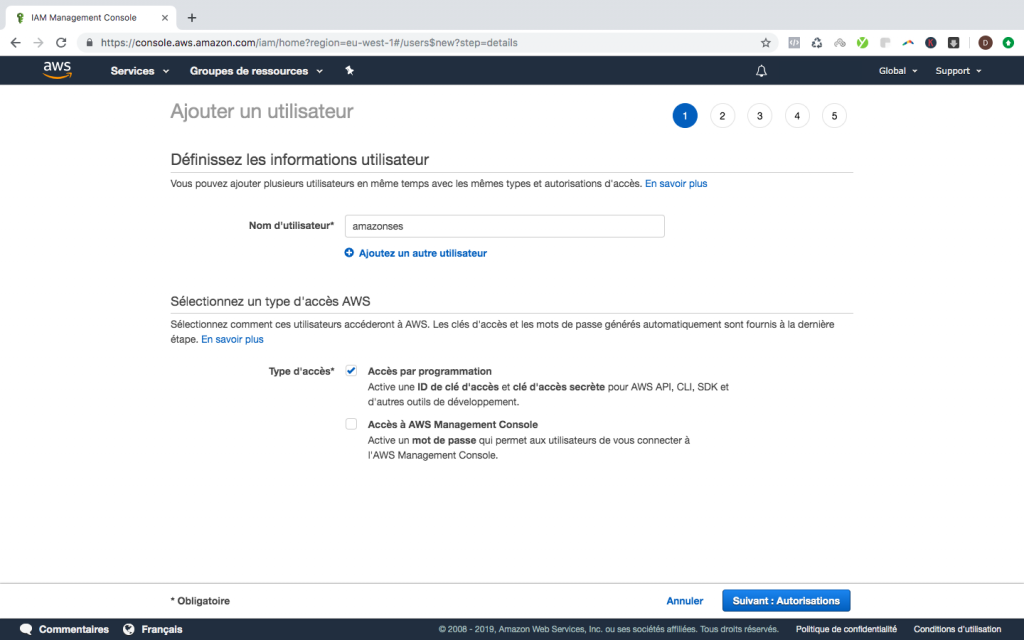The image size is (1024, 640).
Task: Click the Nom d'utilisateur text field
Action: (x=504, y=226)
